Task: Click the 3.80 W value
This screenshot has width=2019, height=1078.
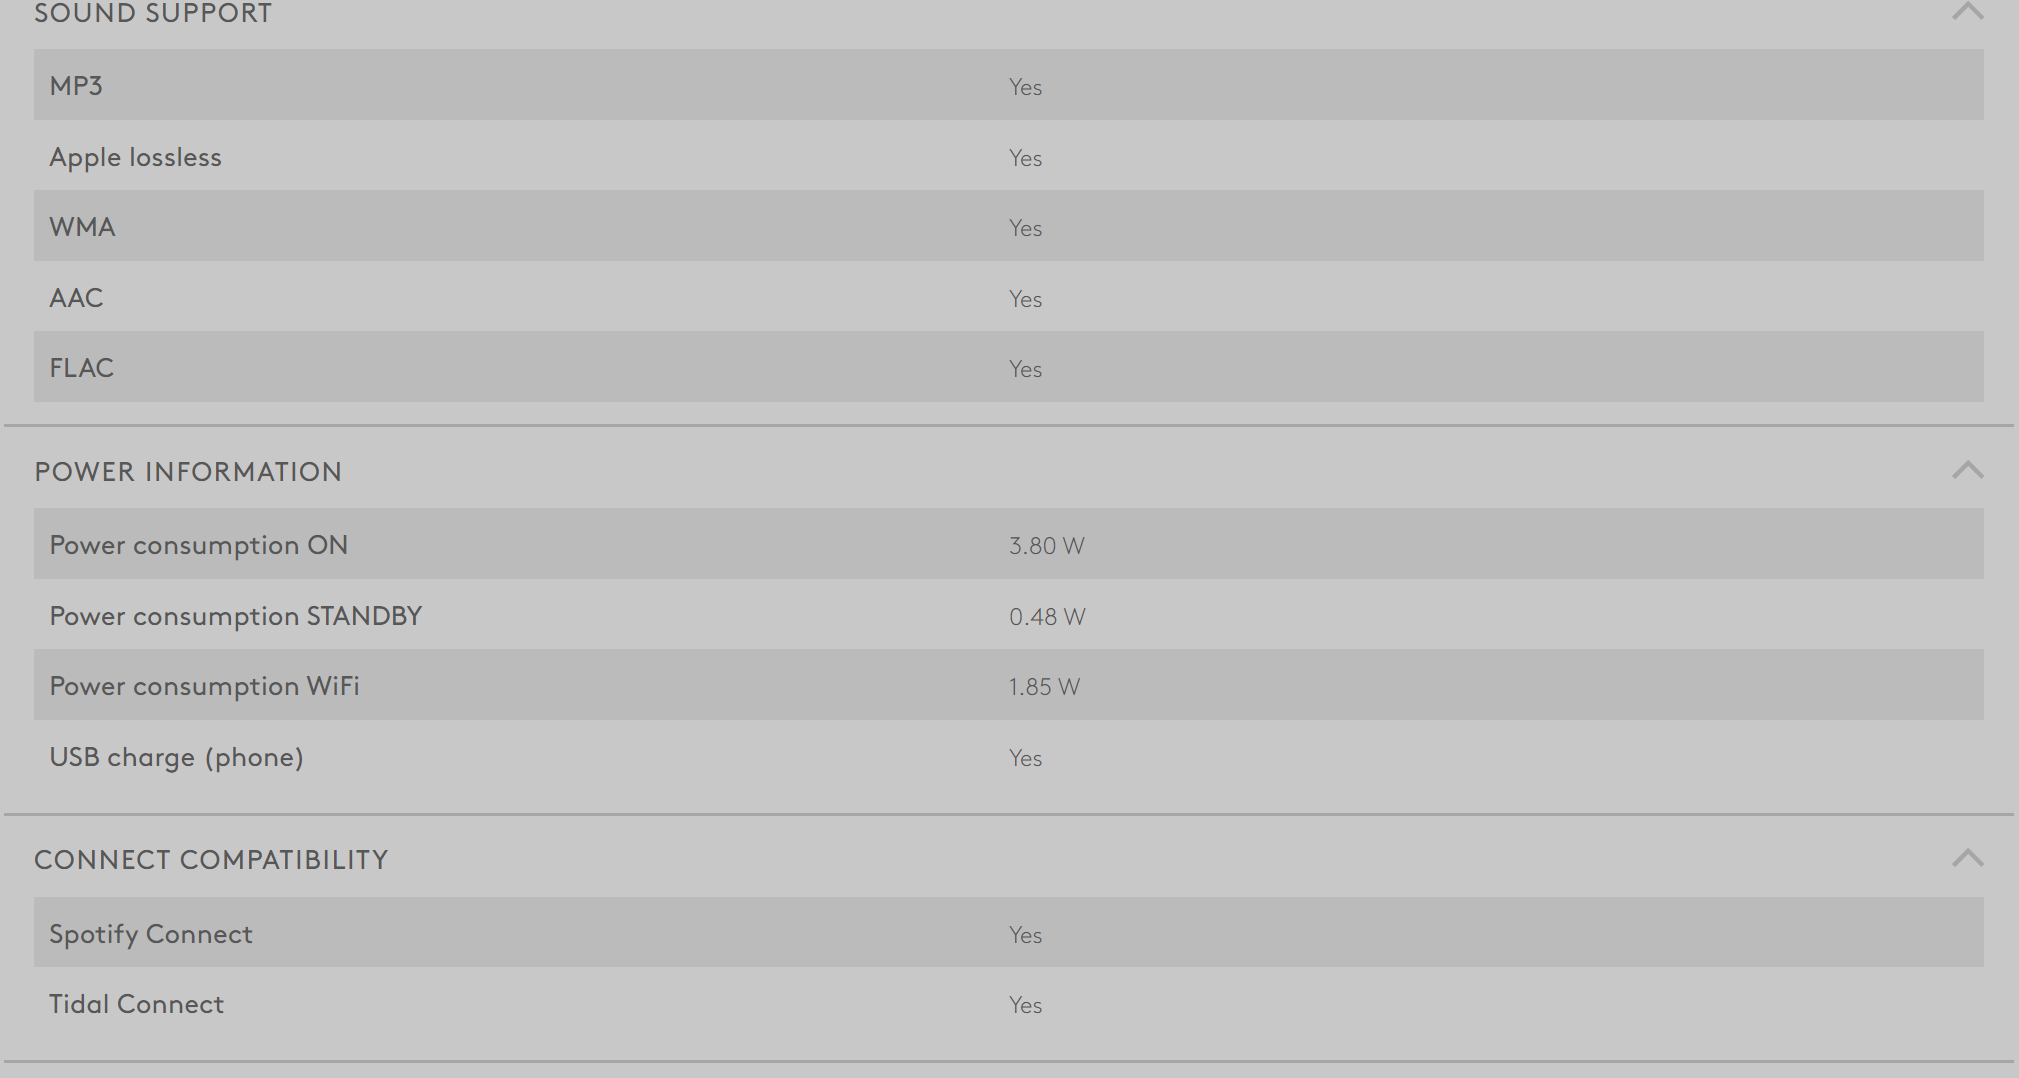Action: 1046,546
